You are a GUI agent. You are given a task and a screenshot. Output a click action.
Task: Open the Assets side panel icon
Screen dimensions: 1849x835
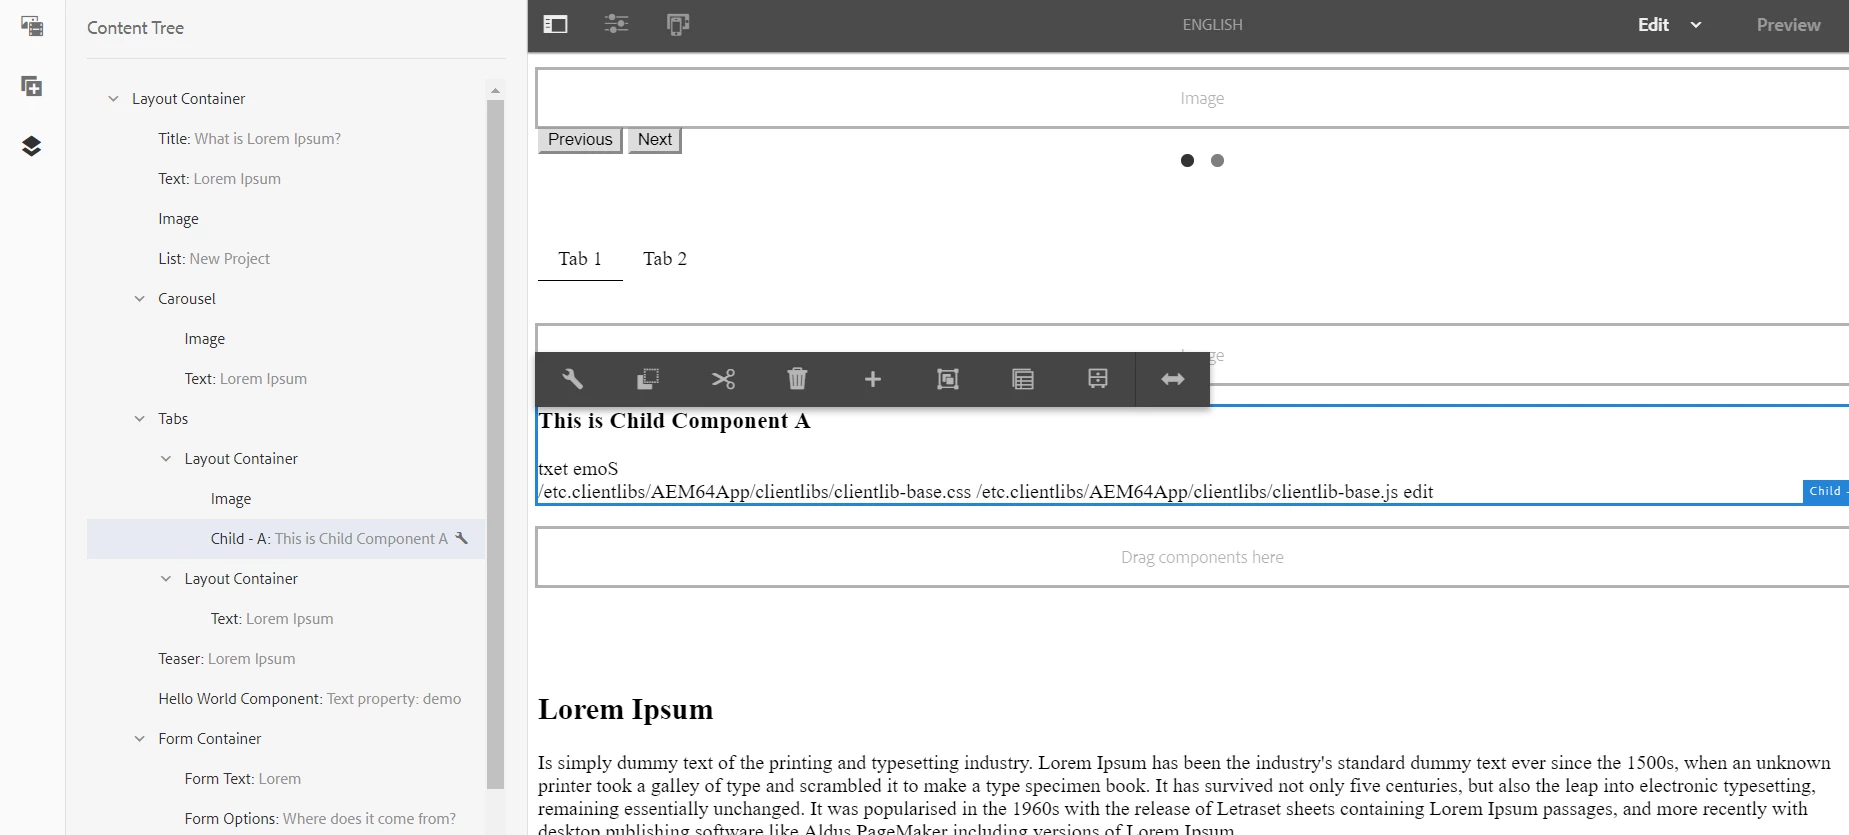click(x=32, y=26)
